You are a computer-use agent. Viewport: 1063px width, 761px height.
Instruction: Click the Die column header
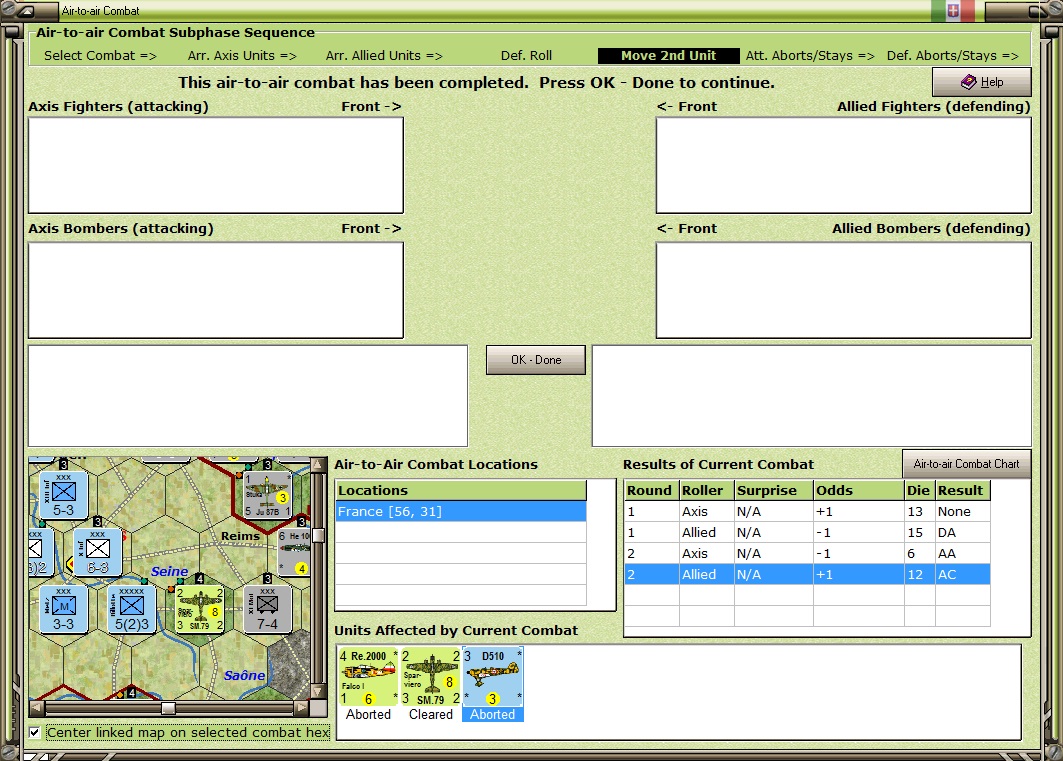(x=919, y=491)
